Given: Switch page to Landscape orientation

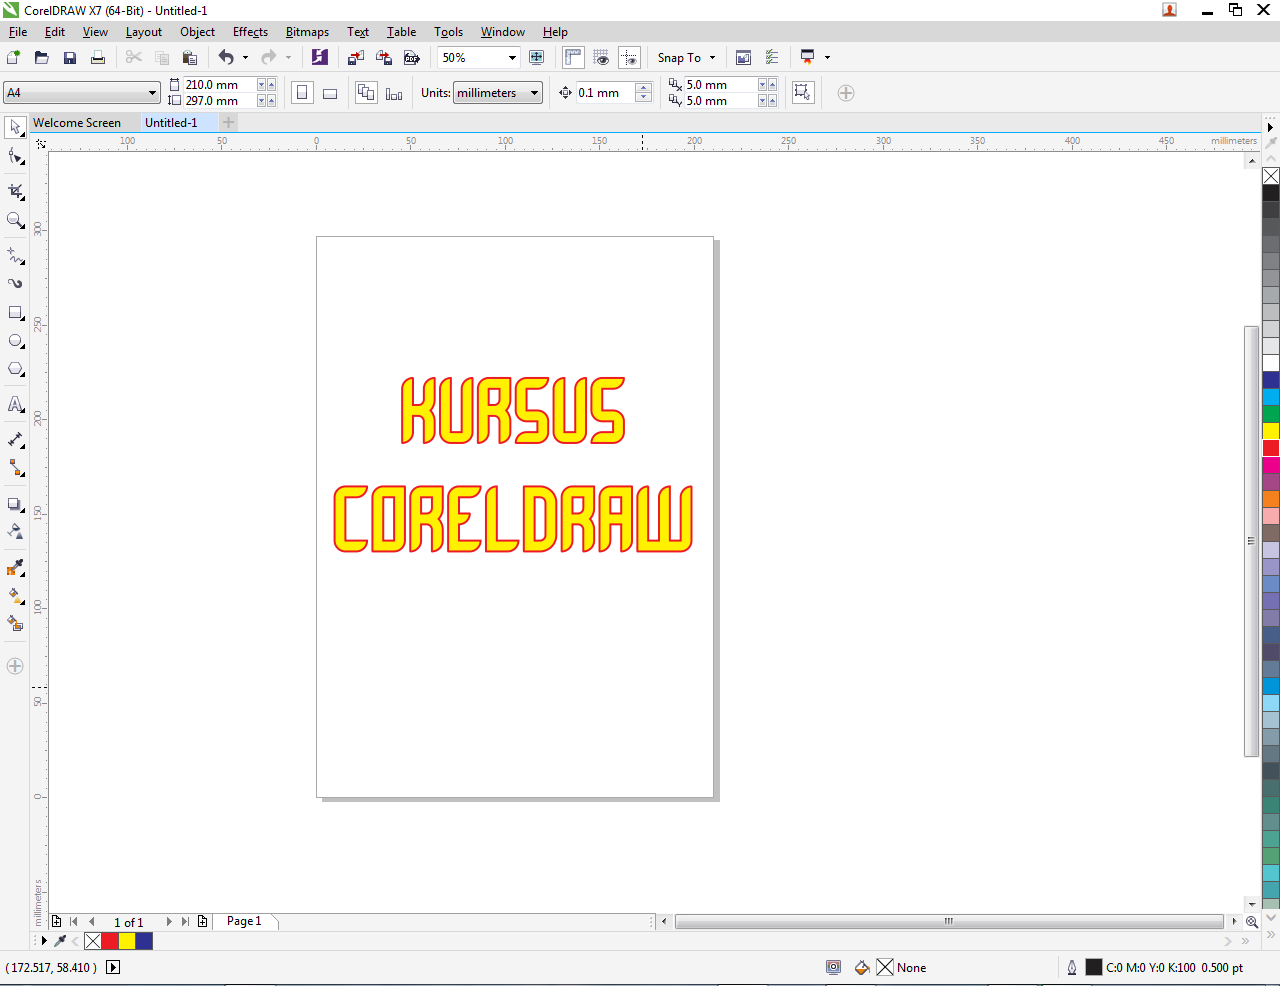Looking at the screenshot, I should 330,93.
